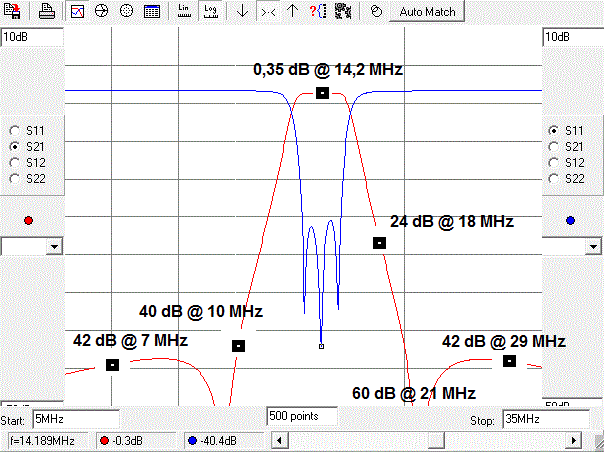Switch to the Smith chart view icon
Image resolution: width=604 pixels, height=452 pixels.
[102, 12]
